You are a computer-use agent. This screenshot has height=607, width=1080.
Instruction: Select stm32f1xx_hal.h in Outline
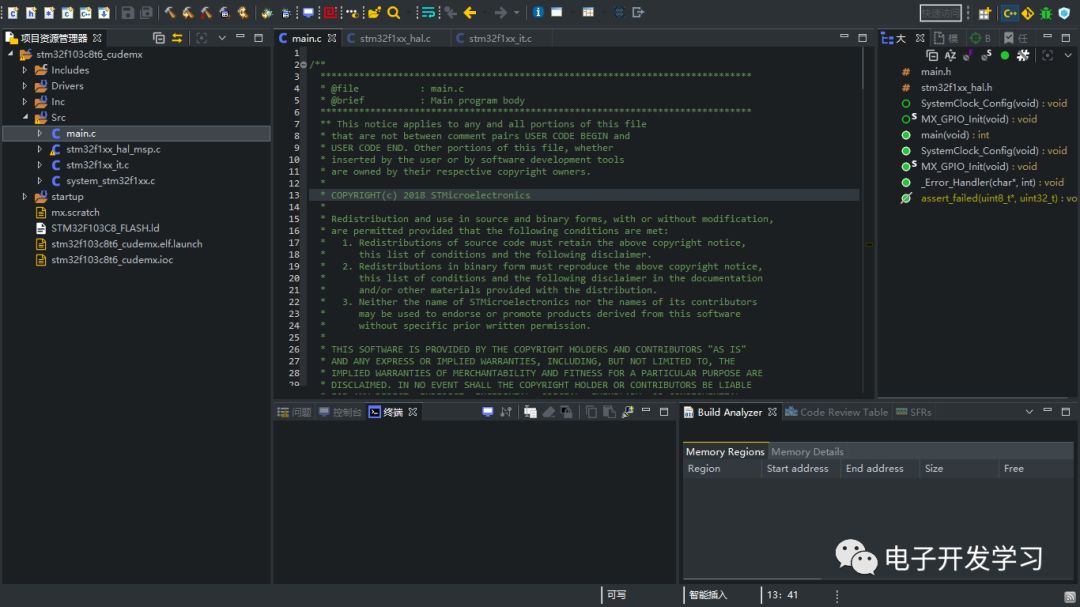point(956,88)
